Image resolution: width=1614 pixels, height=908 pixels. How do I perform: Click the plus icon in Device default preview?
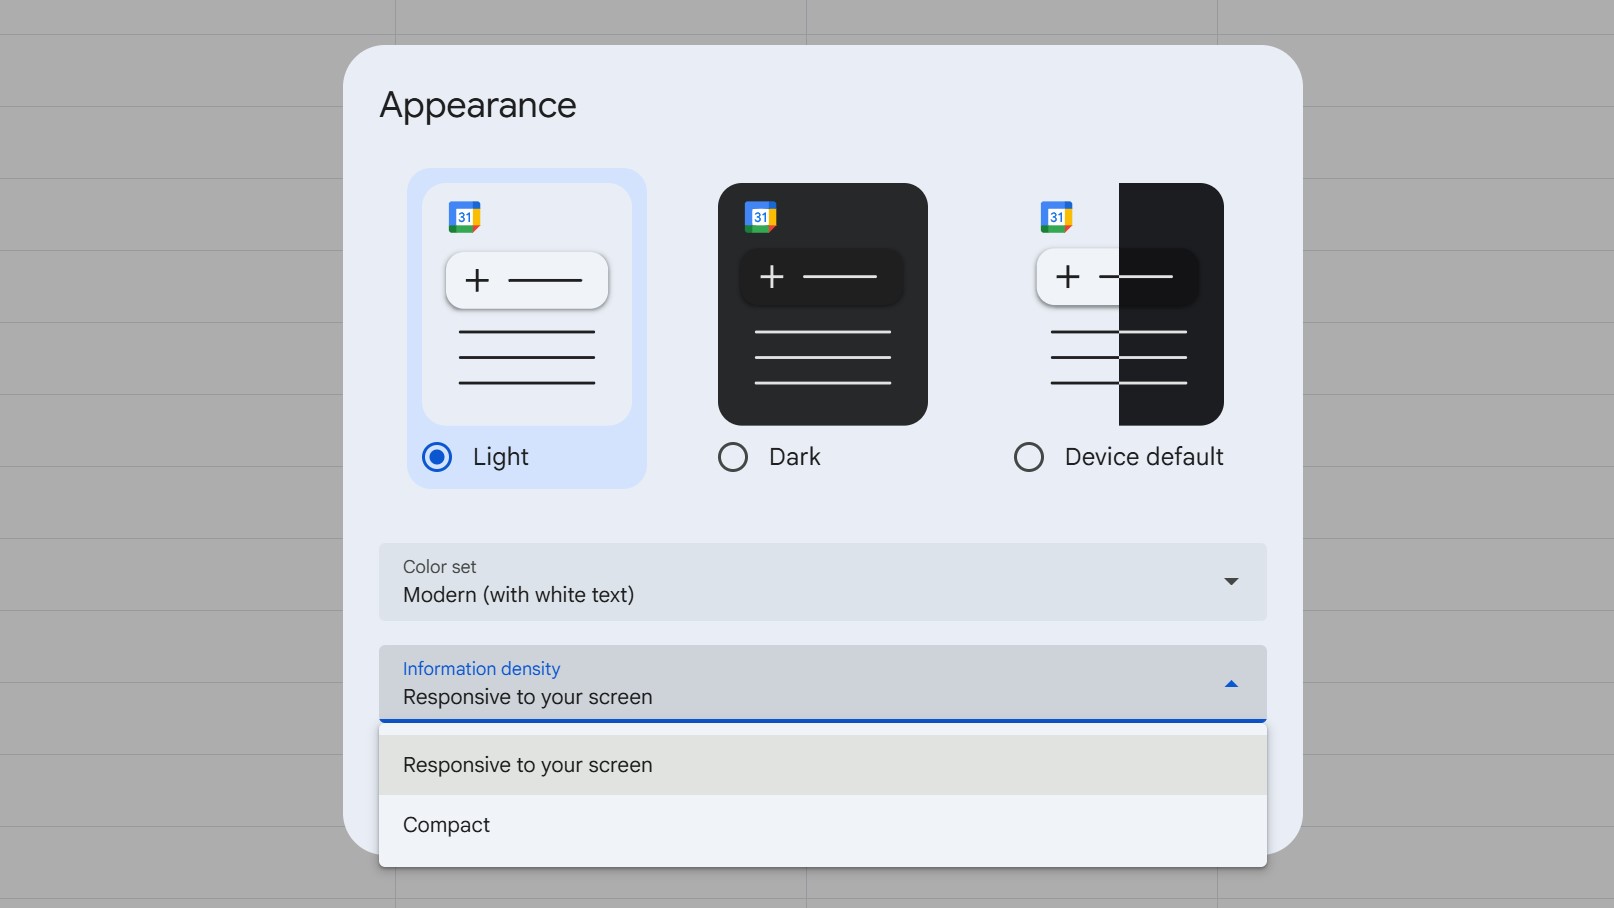(1068, 276)
